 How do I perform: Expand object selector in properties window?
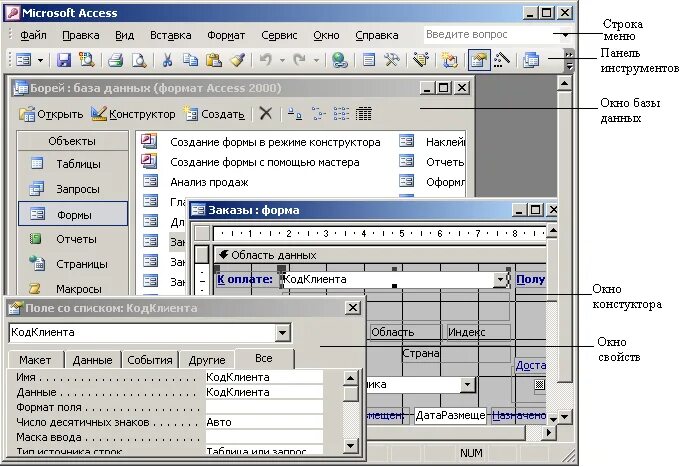(282, 333)
